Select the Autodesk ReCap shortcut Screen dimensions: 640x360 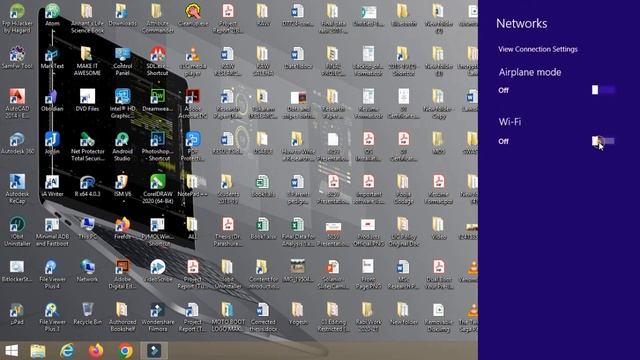coord(17,189)
